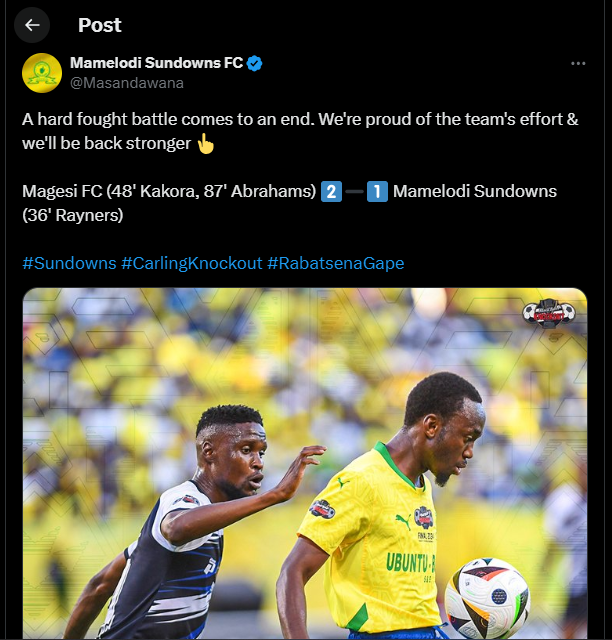Screen dimensions: 612x640
Task: Open the #CarlingKnockout hashtag
Action: click(x=191, y=263)
